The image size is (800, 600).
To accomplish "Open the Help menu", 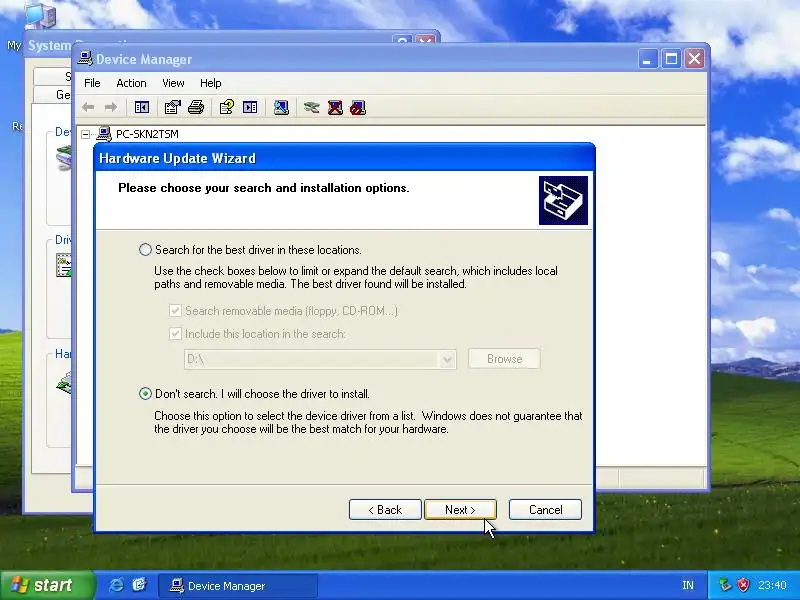I will click(210, 83).
